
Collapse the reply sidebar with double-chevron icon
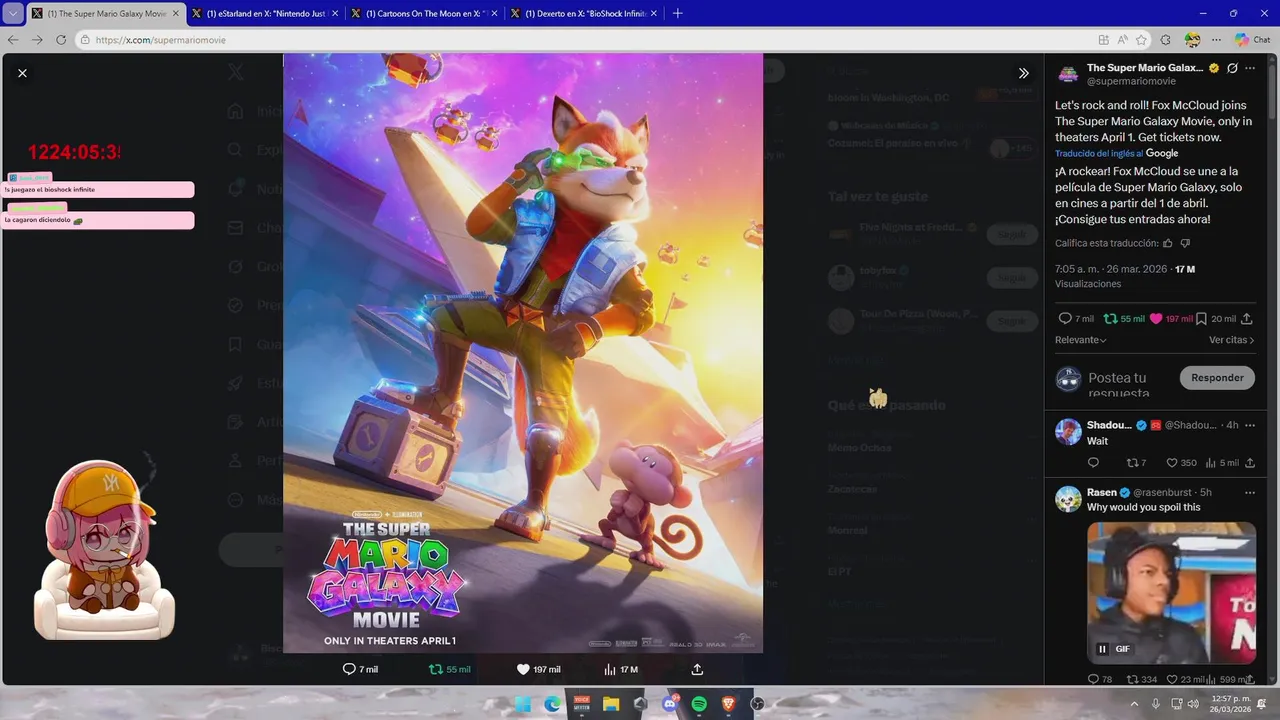pos(1024,73)
